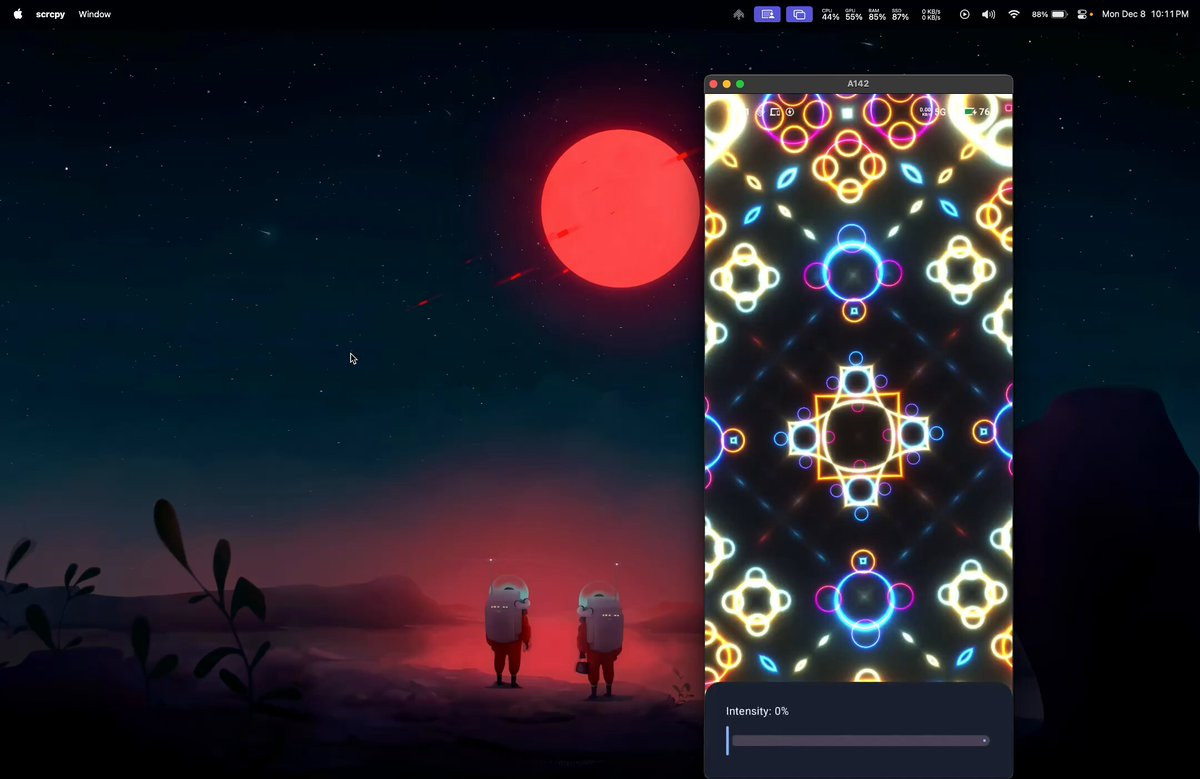Open the Sound volume menu icon
The height and width of the screenshot is (779, 1200).
(x=988, y=15)
